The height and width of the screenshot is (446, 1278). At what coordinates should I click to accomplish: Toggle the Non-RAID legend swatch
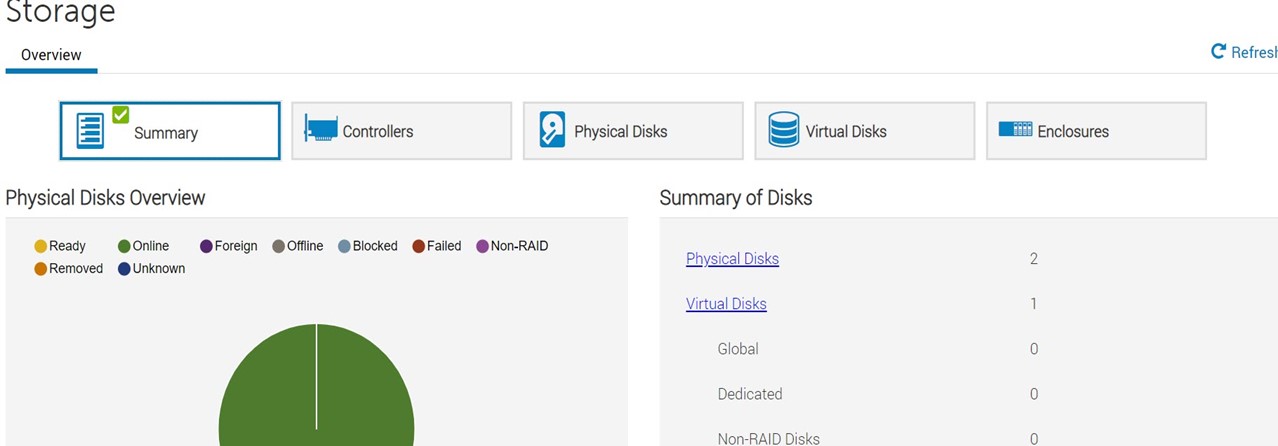point(483,246)
